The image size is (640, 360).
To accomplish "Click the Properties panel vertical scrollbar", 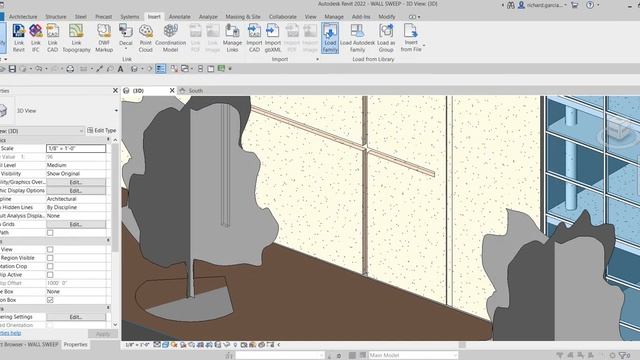I will (115, 198).
